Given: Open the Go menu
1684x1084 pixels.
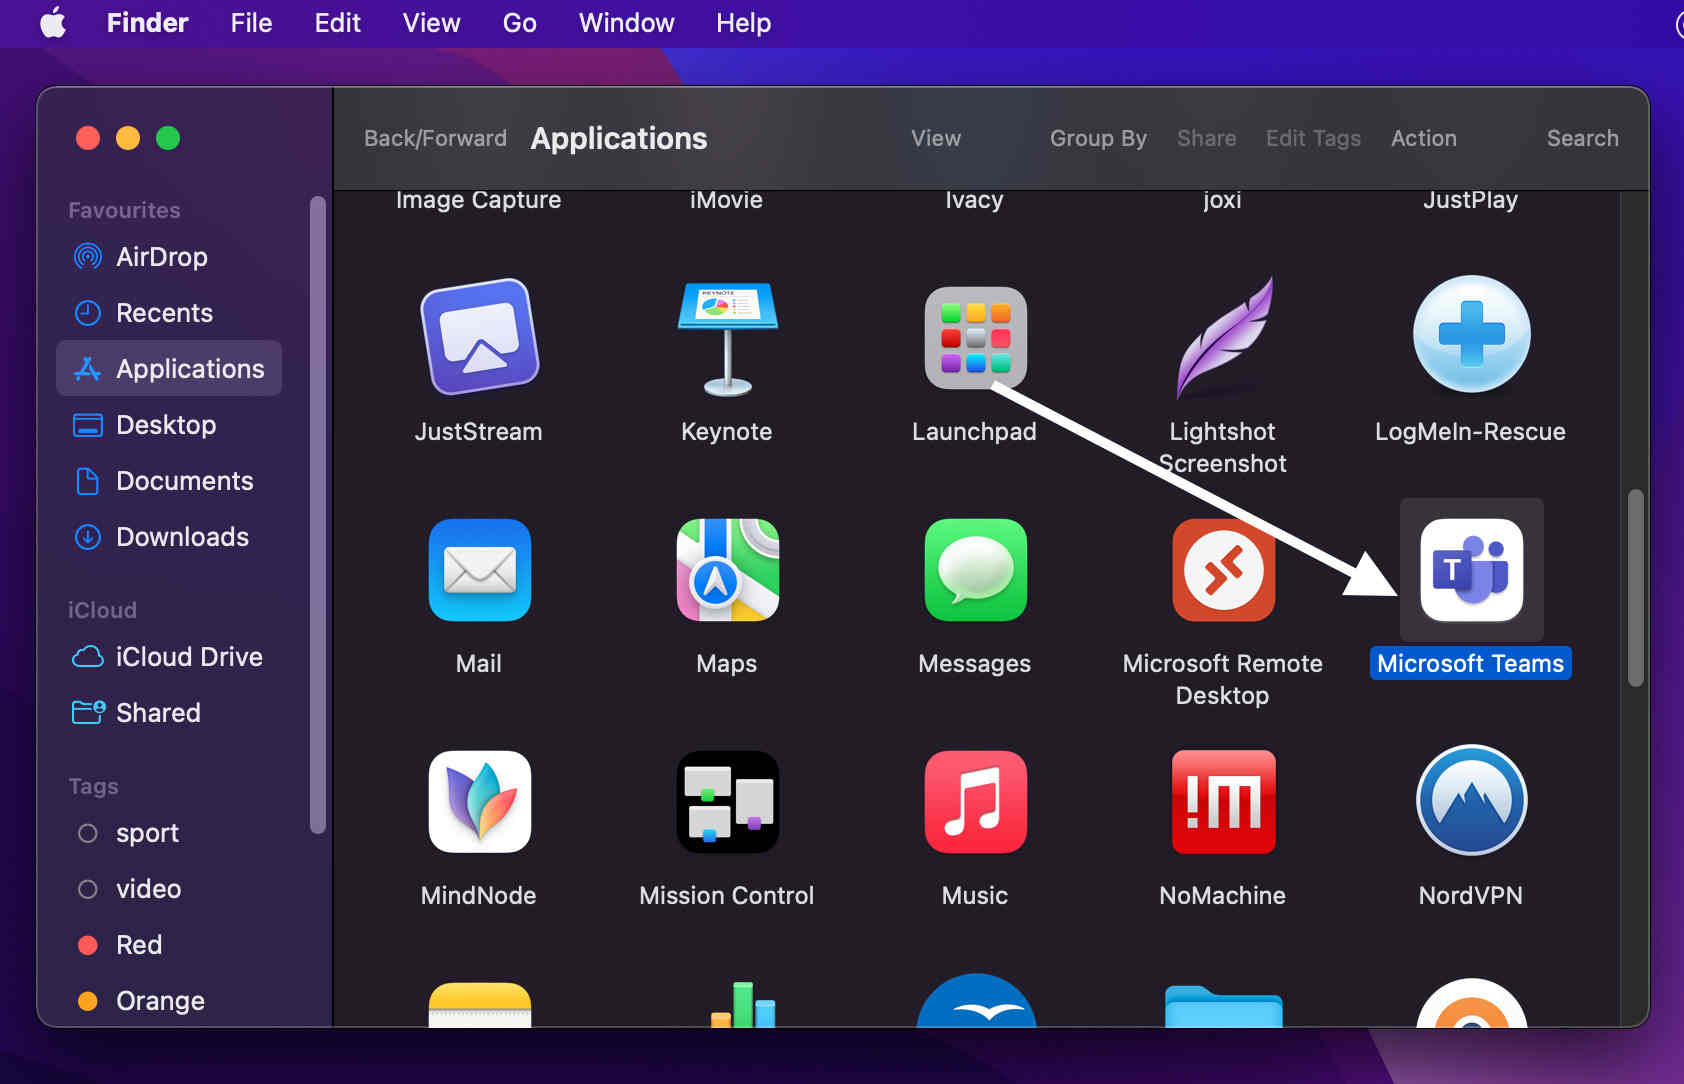Looking at the screenshot, I should click(519, 23).
